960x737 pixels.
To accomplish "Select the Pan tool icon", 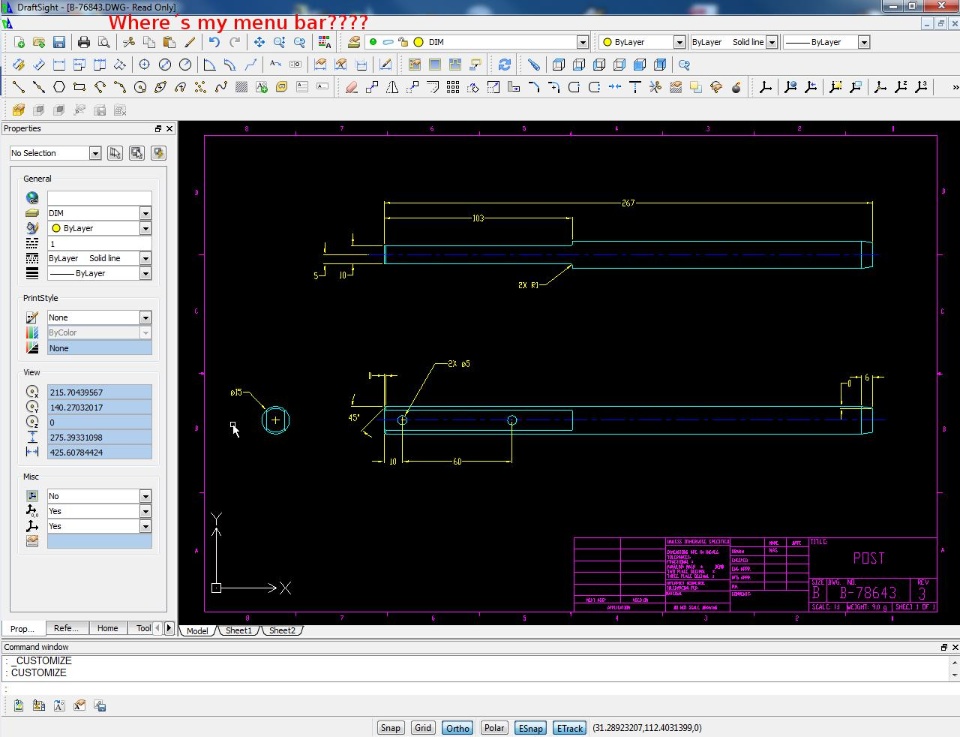I will point(259,42).
